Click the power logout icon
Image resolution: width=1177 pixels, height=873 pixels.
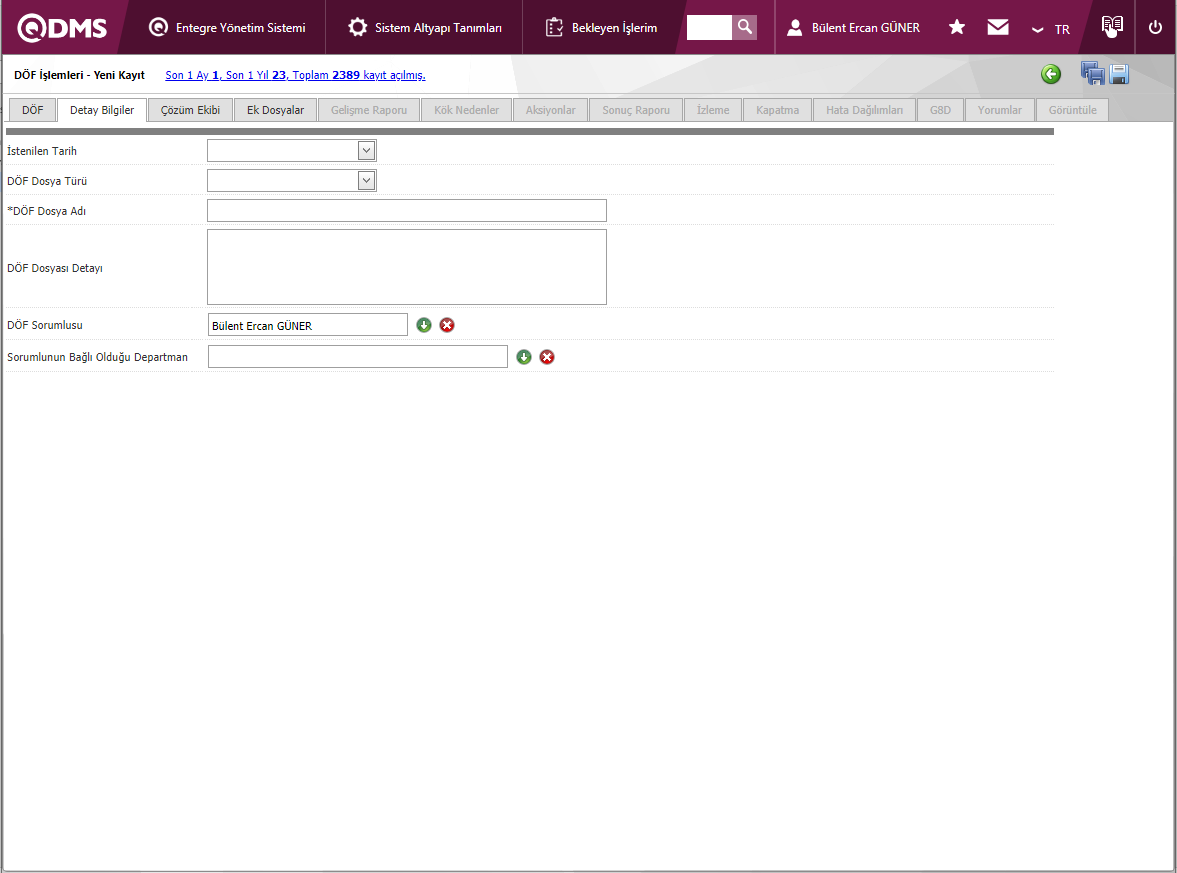1155,28
